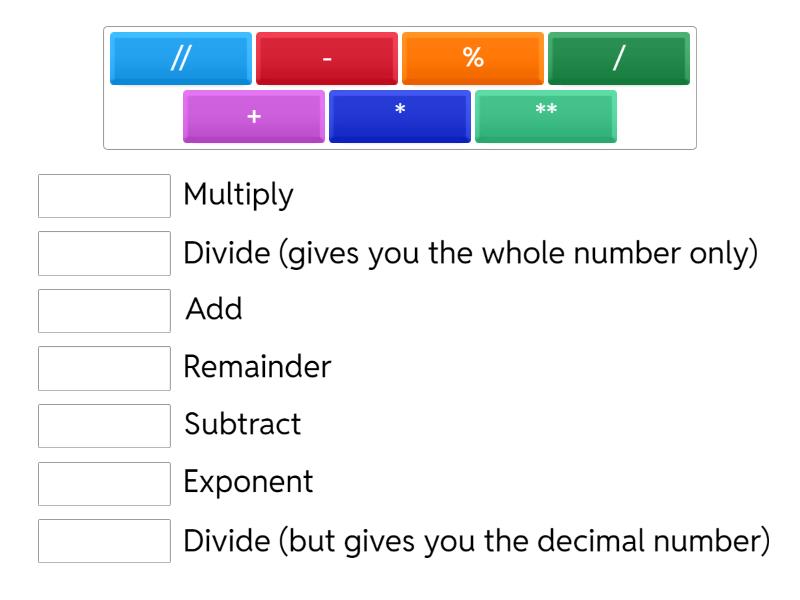Select answer box for decimal number division

104,540
